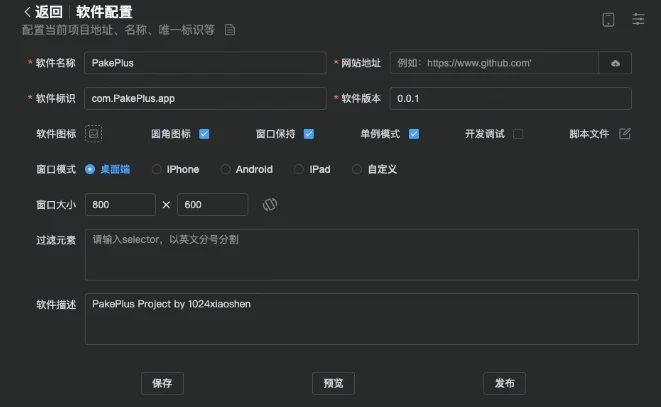Screen dimensions: 661x407
Task: Choose the iPad window mode
Action: (x=299, y=169)
